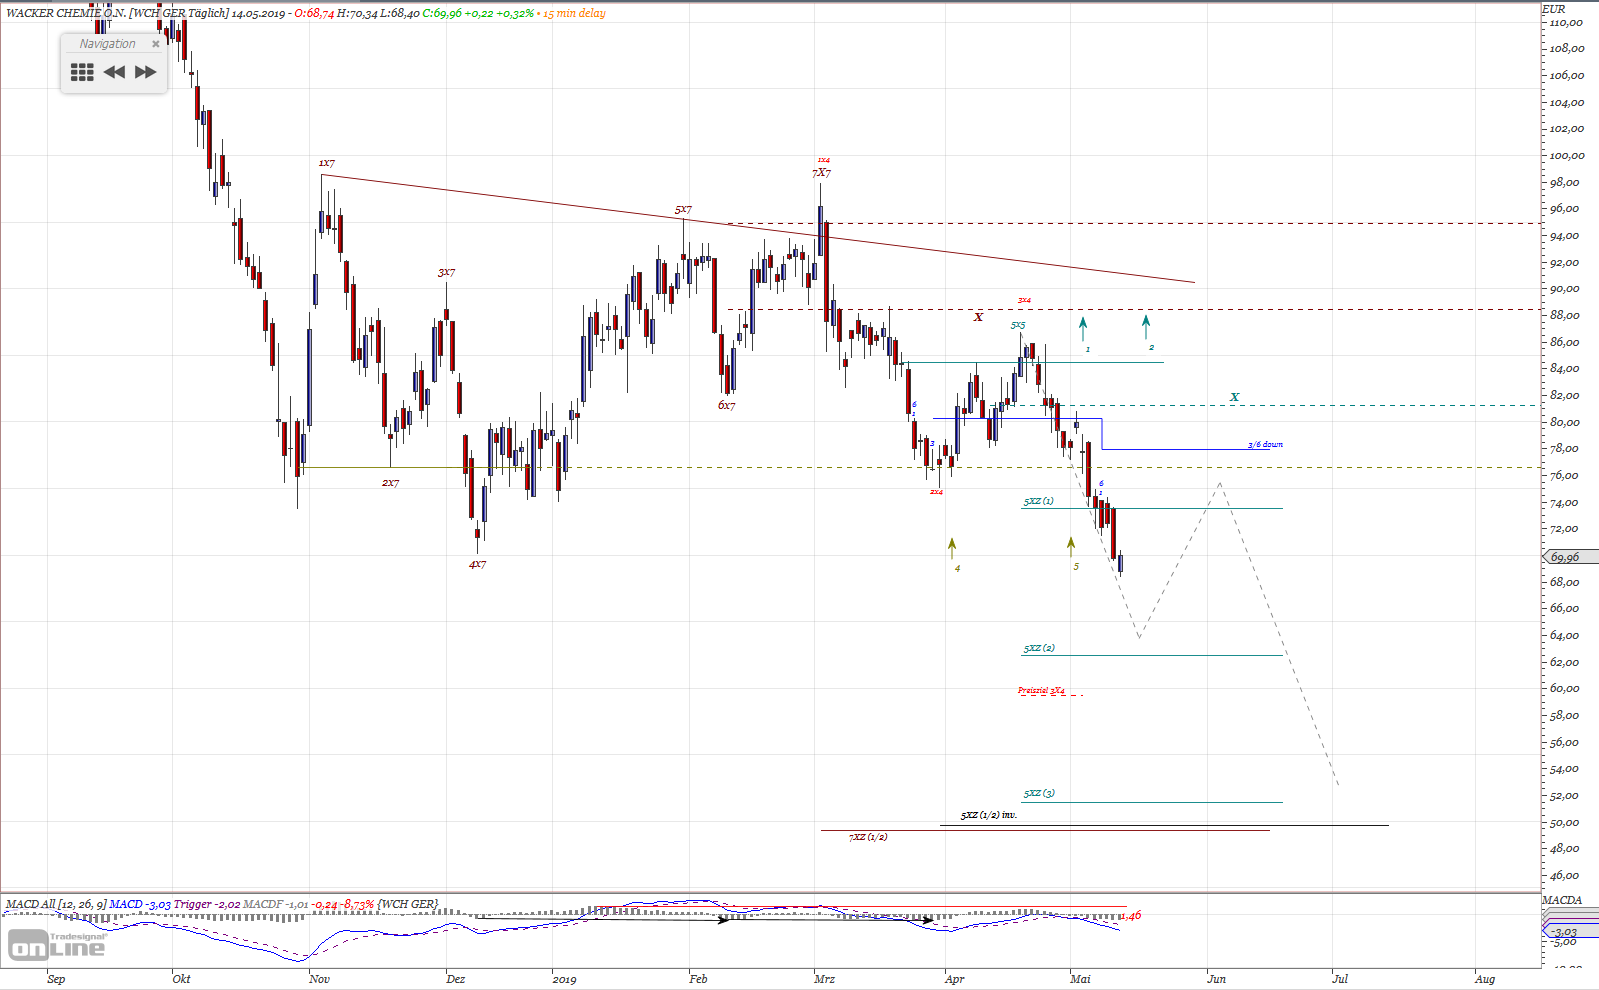This screenshot has width=1599, height=990.
Task: Click the Navigation panel title
Action: 107,44
